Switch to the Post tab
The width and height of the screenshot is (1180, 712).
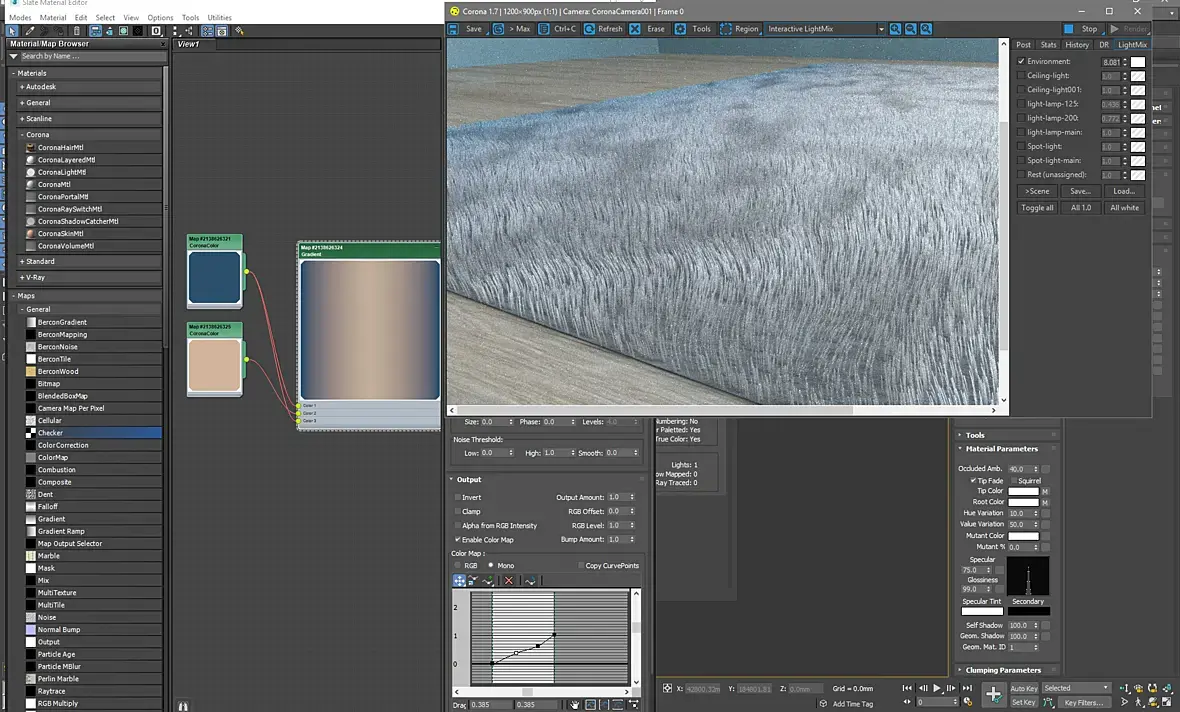tap(1023, 45)
